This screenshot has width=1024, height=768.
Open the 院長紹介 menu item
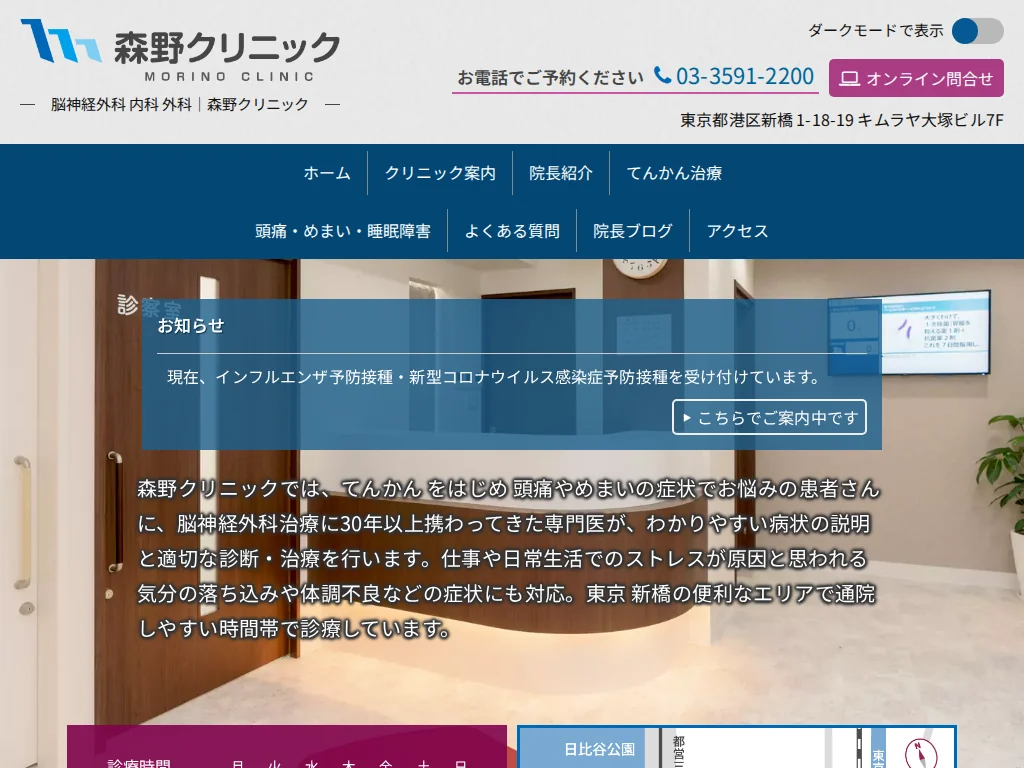tap(561, 173)
